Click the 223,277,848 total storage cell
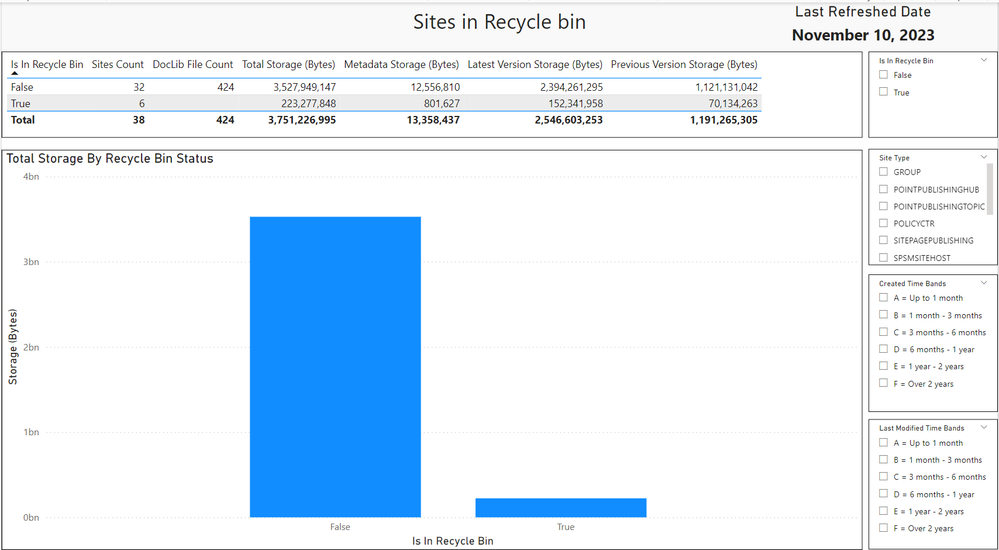The height and width of the screenshot is (550, 999). click(x=308, y=103)
